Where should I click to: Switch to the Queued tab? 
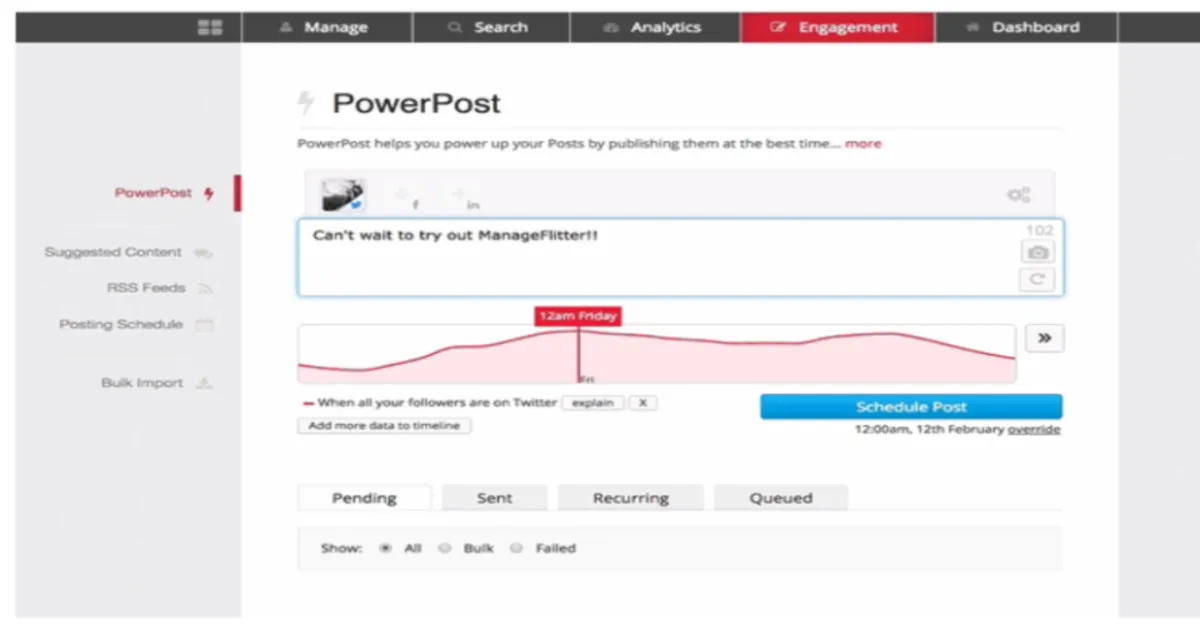781,498
